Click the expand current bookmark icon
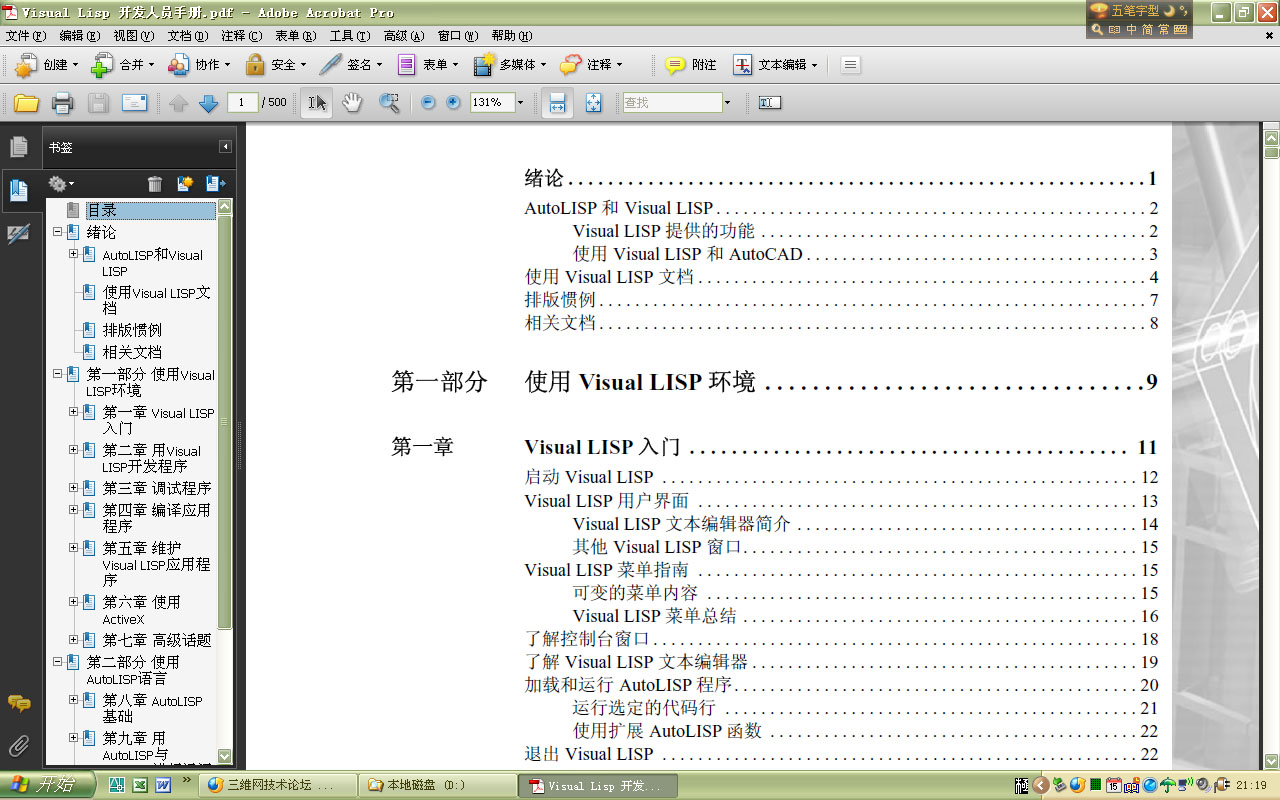 (215, 183)
